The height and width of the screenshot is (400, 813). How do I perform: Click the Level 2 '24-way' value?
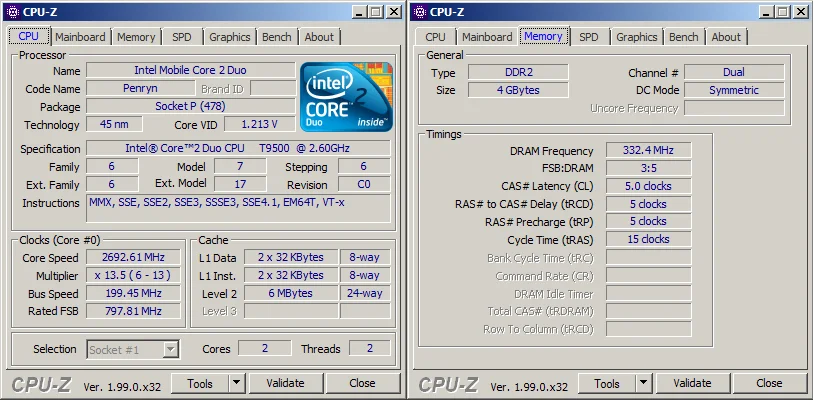[365, 293]
